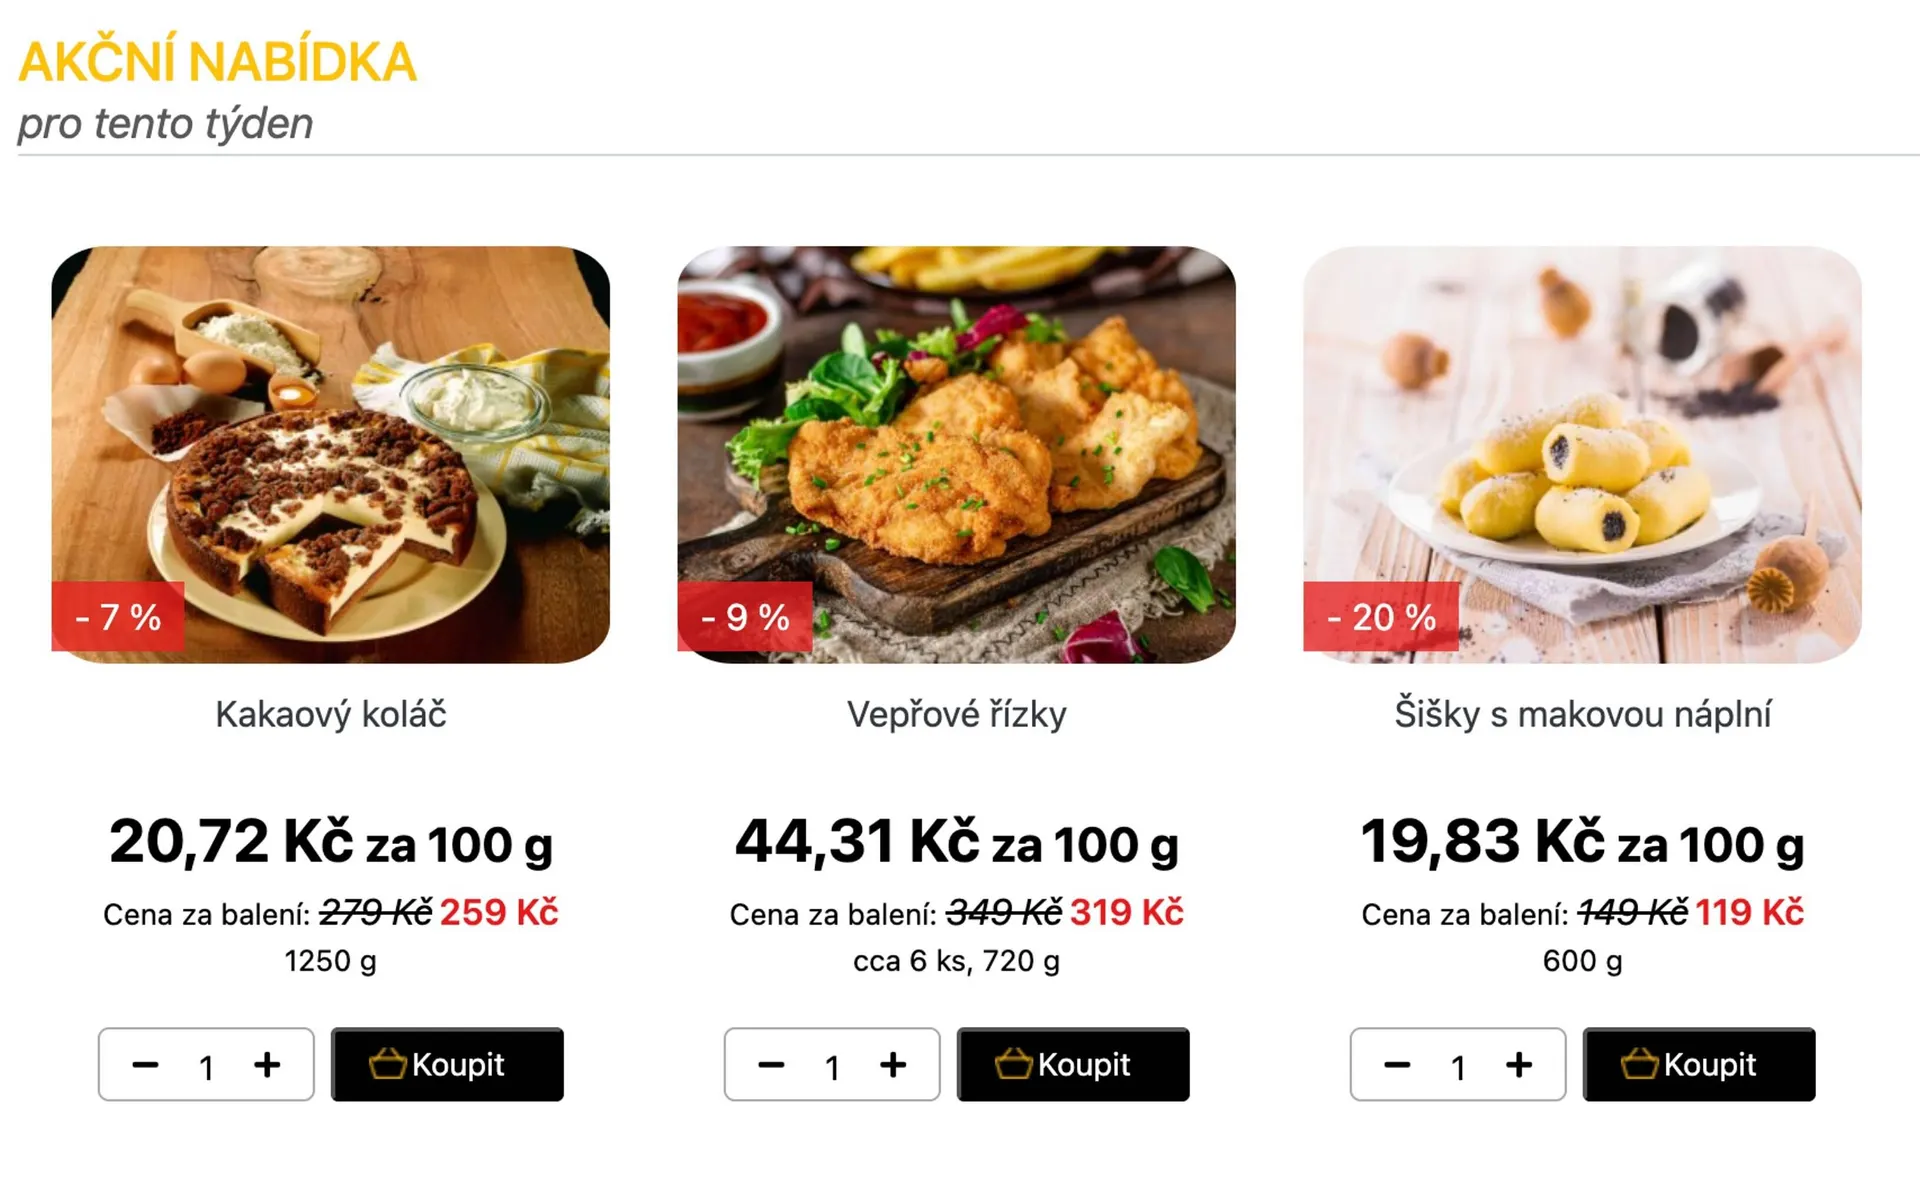Decrease quantity for Vepřové řízky
Screen dimensions: 1920x1177
(771, 1065)
